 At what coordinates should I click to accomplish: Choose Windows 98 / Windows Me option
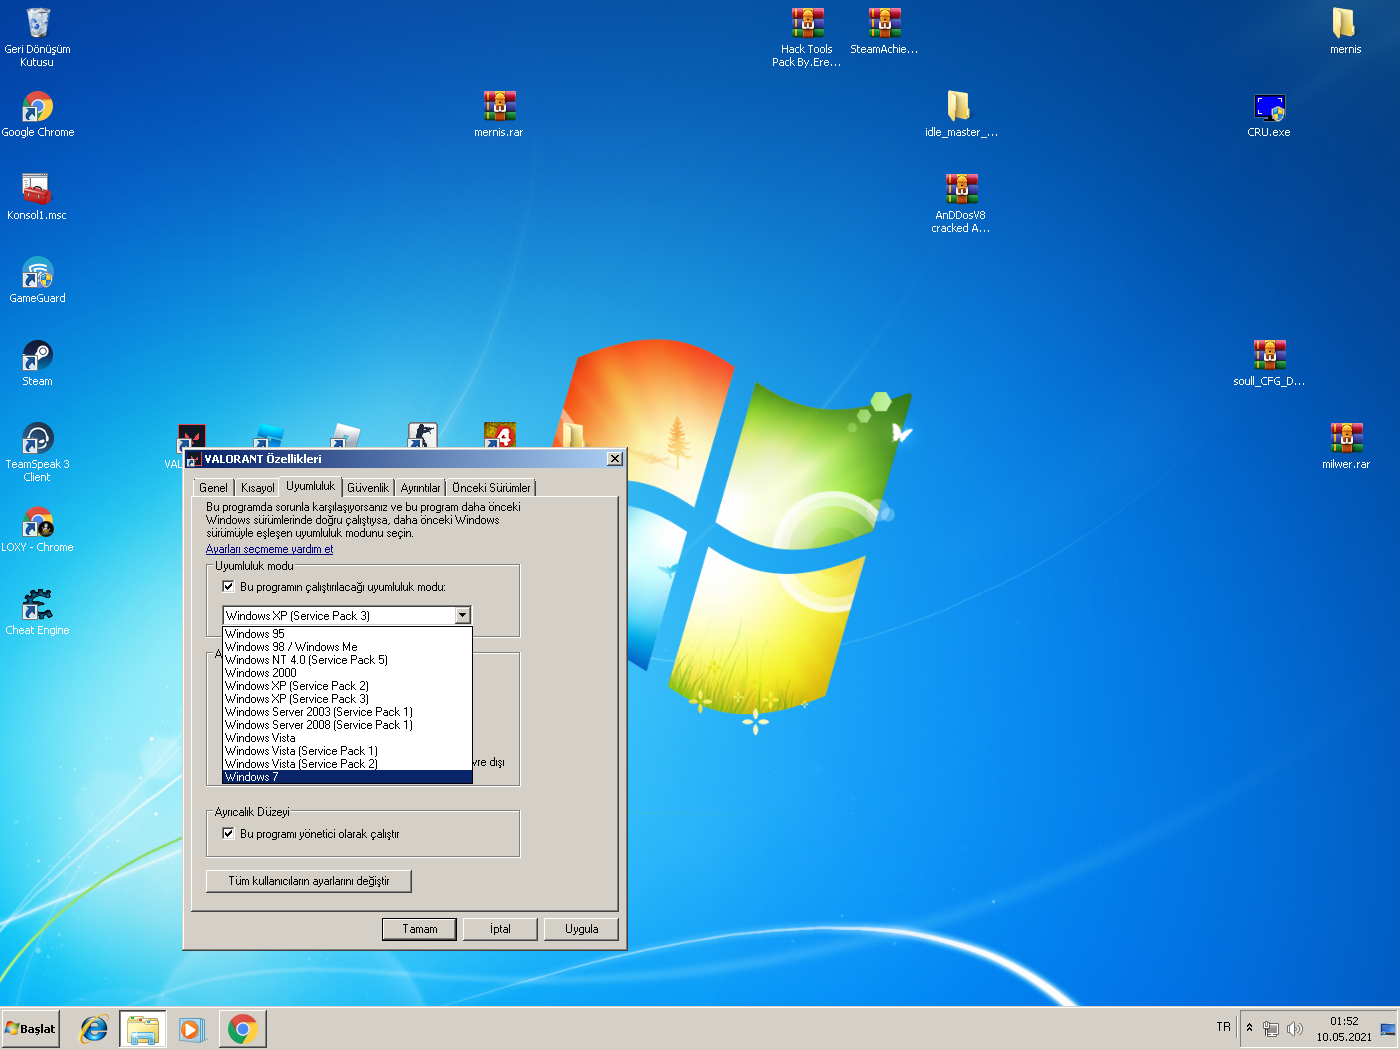click(346, 647)
